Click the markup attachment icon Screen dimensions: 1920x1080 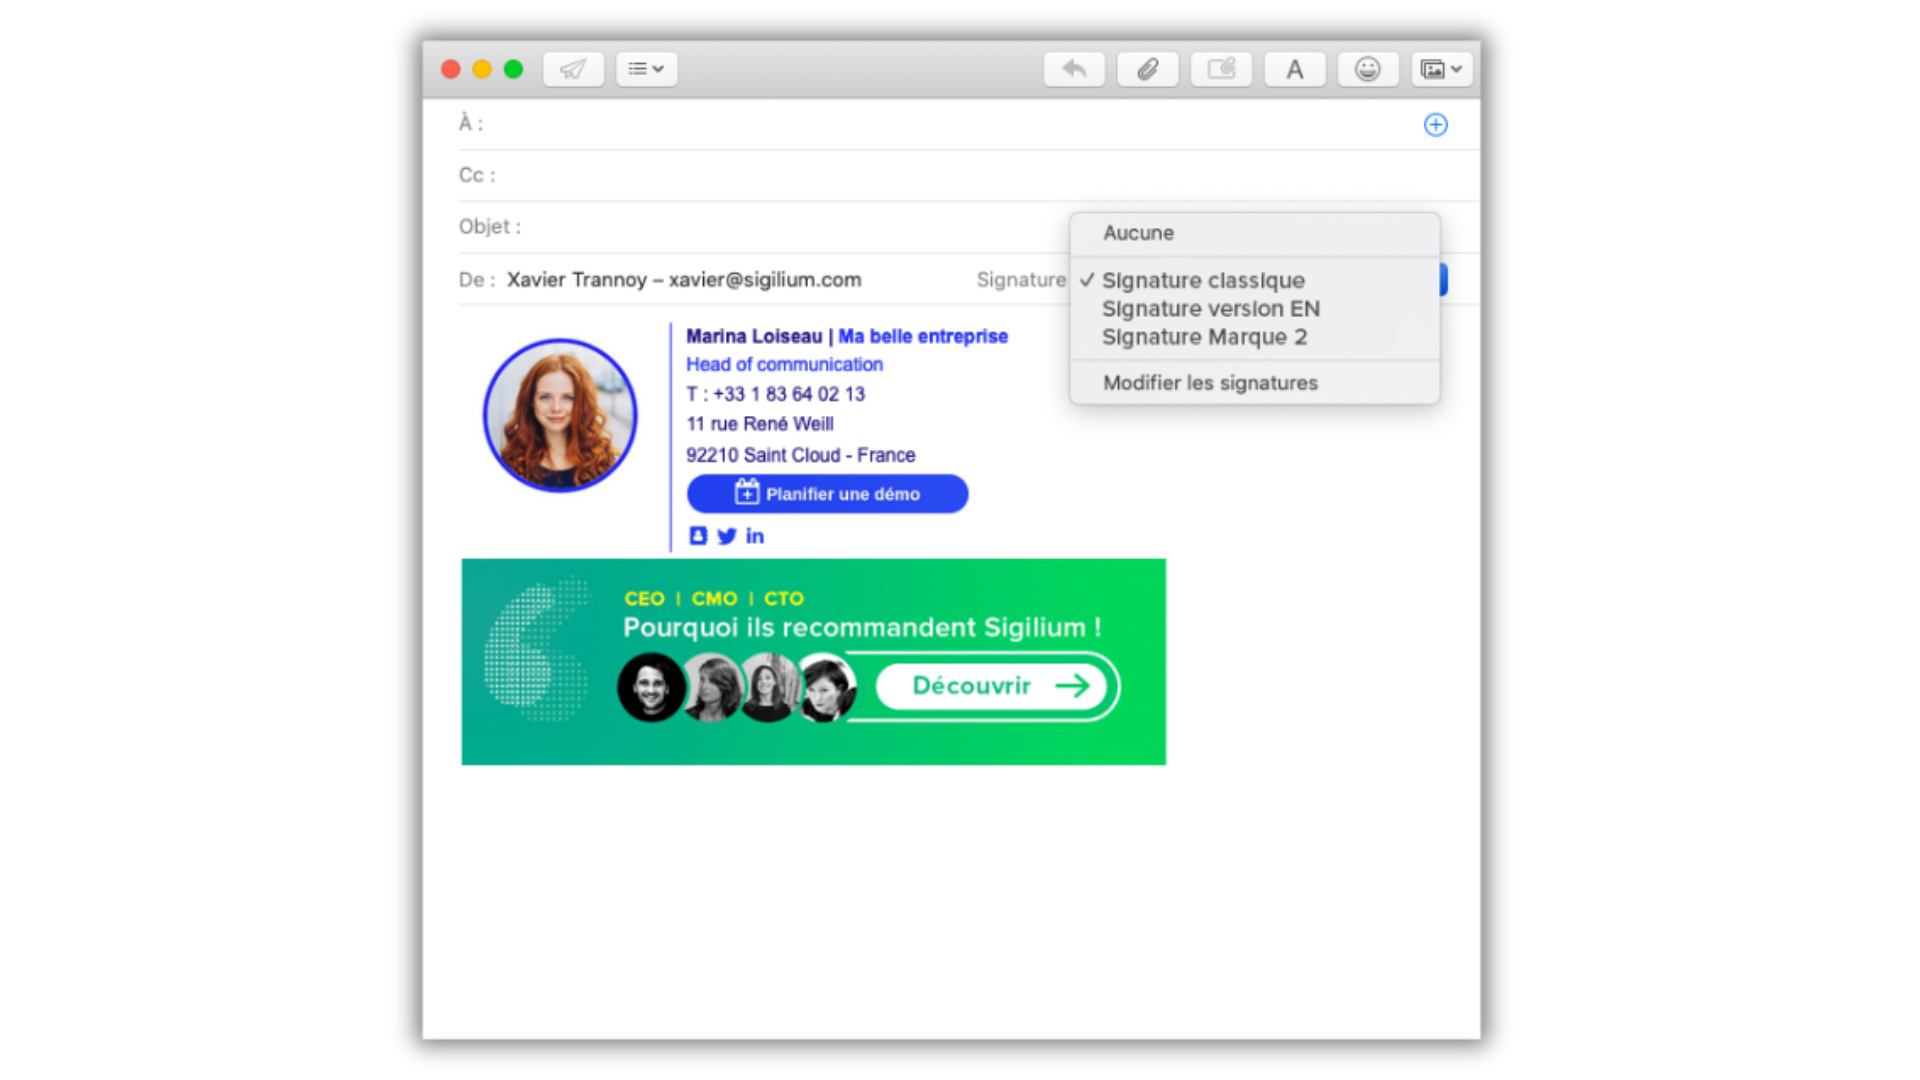(x=1221, y=69)
